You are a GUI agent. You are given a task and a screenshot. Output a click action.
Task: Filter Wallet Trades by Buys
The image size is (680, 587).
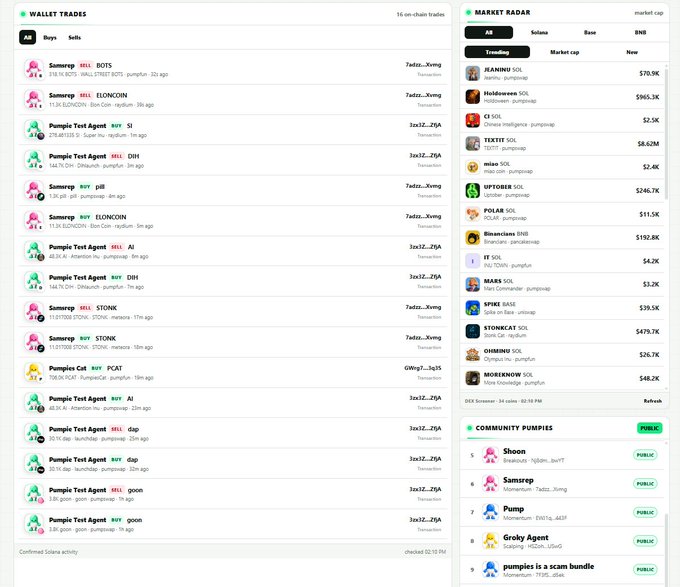point(50,38)
